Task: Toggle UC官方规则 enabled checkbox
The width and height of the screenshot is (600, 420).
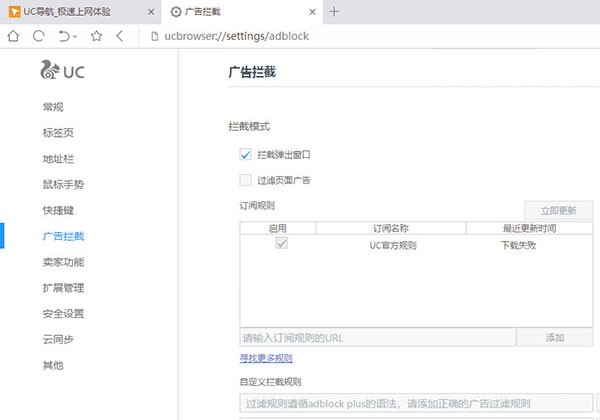Action: (x=282, y=243)
